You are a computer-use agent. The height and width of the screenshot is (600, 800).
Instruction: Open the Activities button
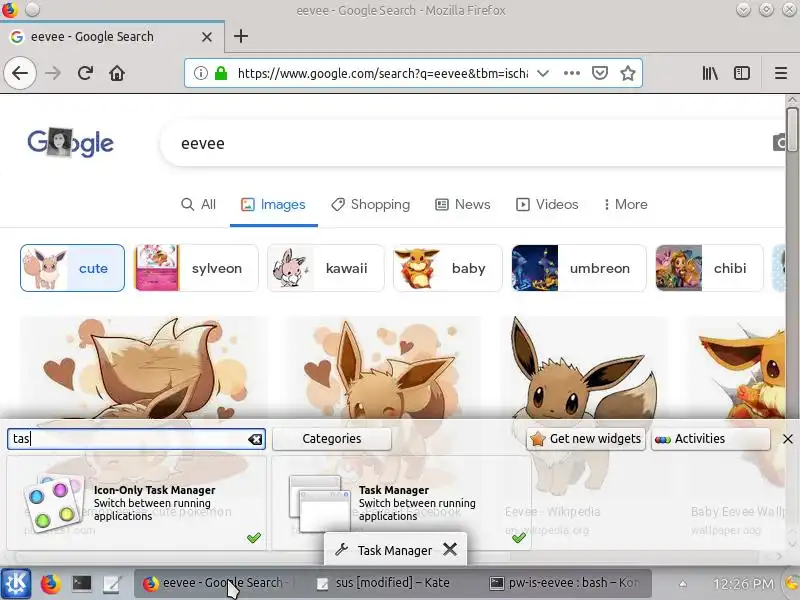click(711, 439)
